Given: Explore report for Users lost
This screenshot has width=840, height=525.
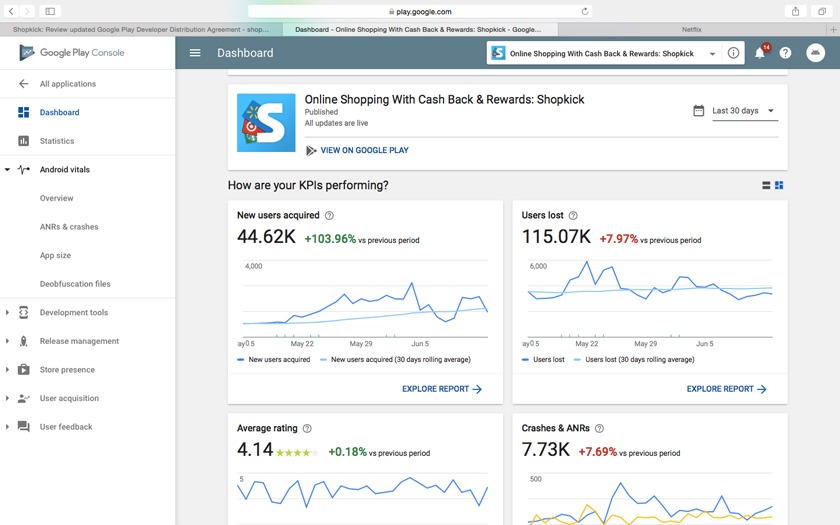Looking at the screenshot, I should (726, 389).
